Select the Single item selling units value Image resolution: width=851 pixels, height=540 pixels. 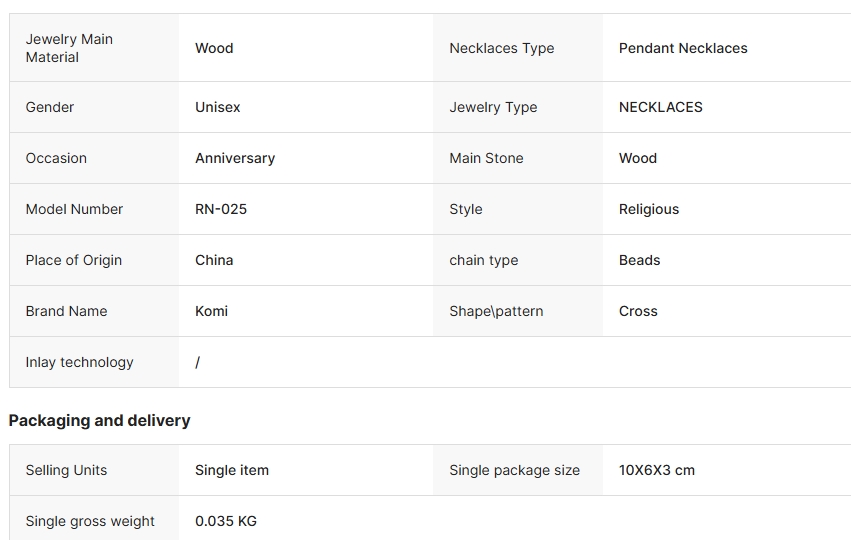click(232, 471)
